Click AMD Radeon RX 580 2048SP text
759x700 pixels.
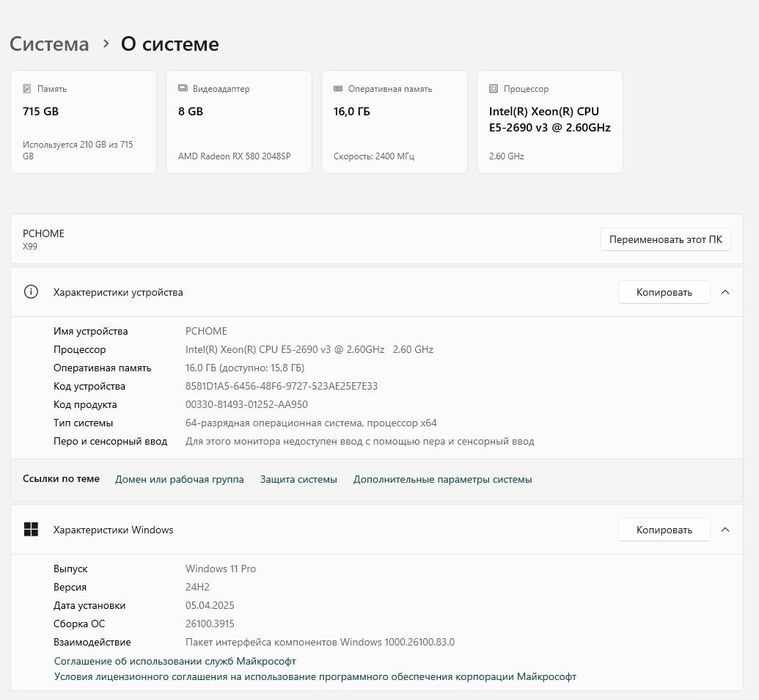coord(234,156)
